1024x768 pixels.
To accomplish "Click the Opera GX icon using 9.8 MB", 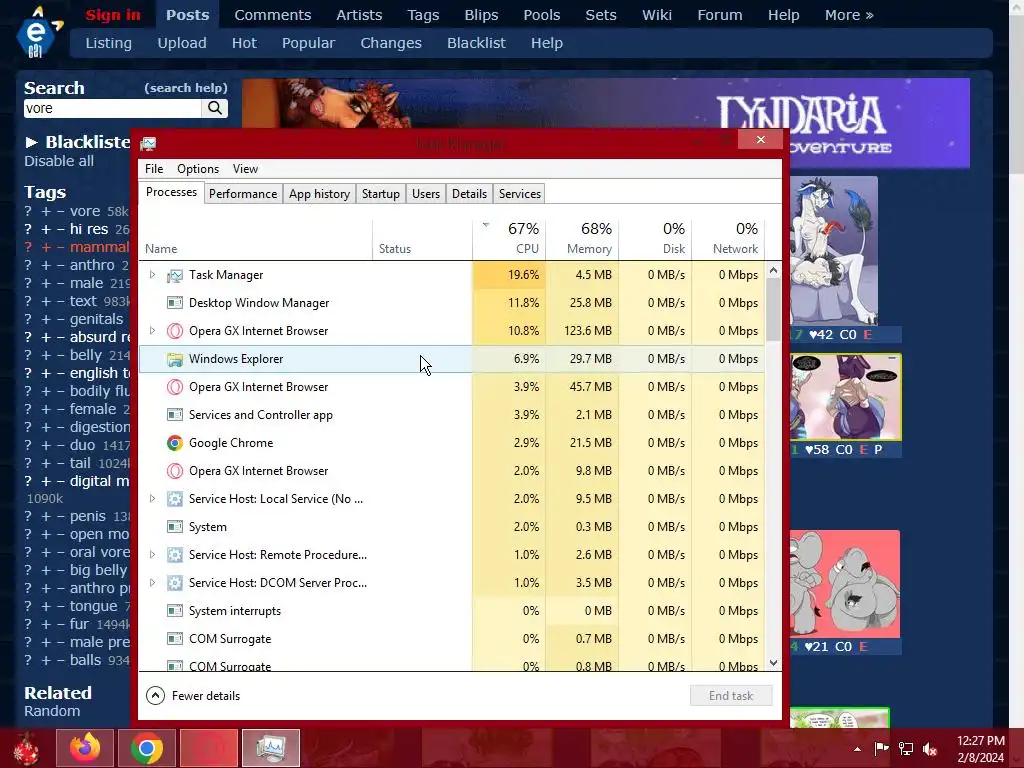I will [174, 471].
